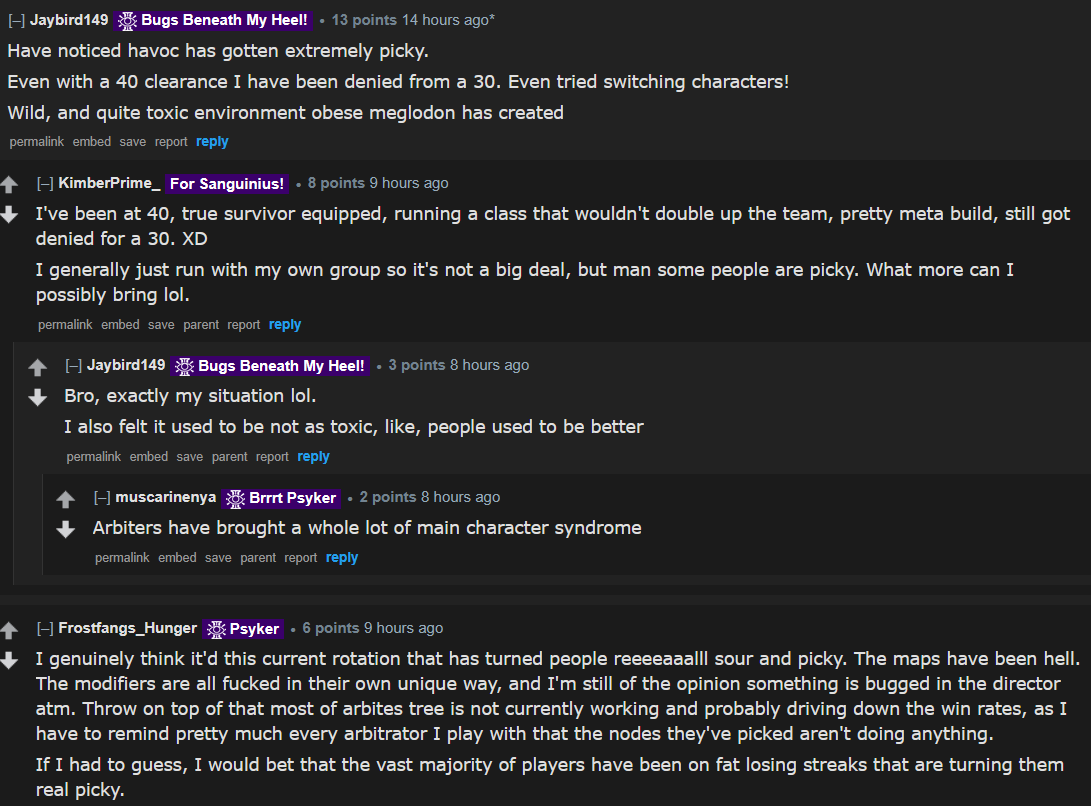Click the 'For Sanguinius!' user flair
The image size is (1091, 806).
pos(227,184)
